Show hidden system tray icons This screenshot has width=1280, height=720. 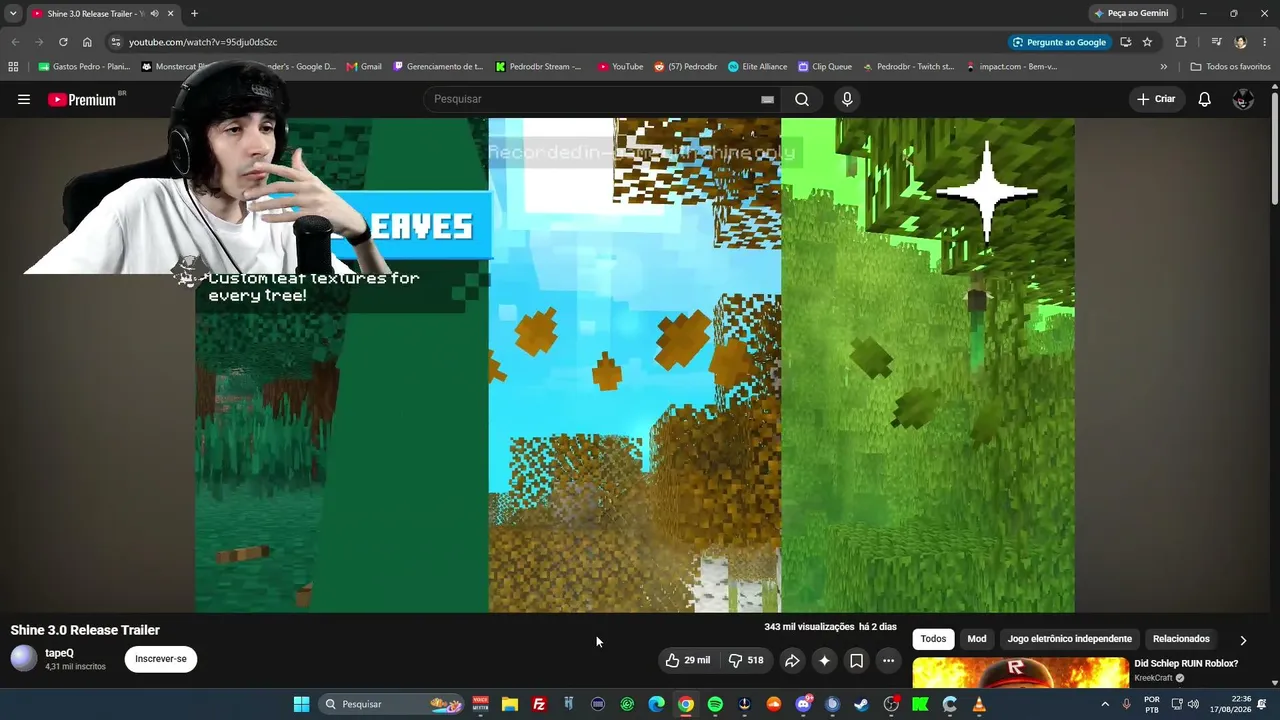pyautogui.click(x=1105, y=704)
